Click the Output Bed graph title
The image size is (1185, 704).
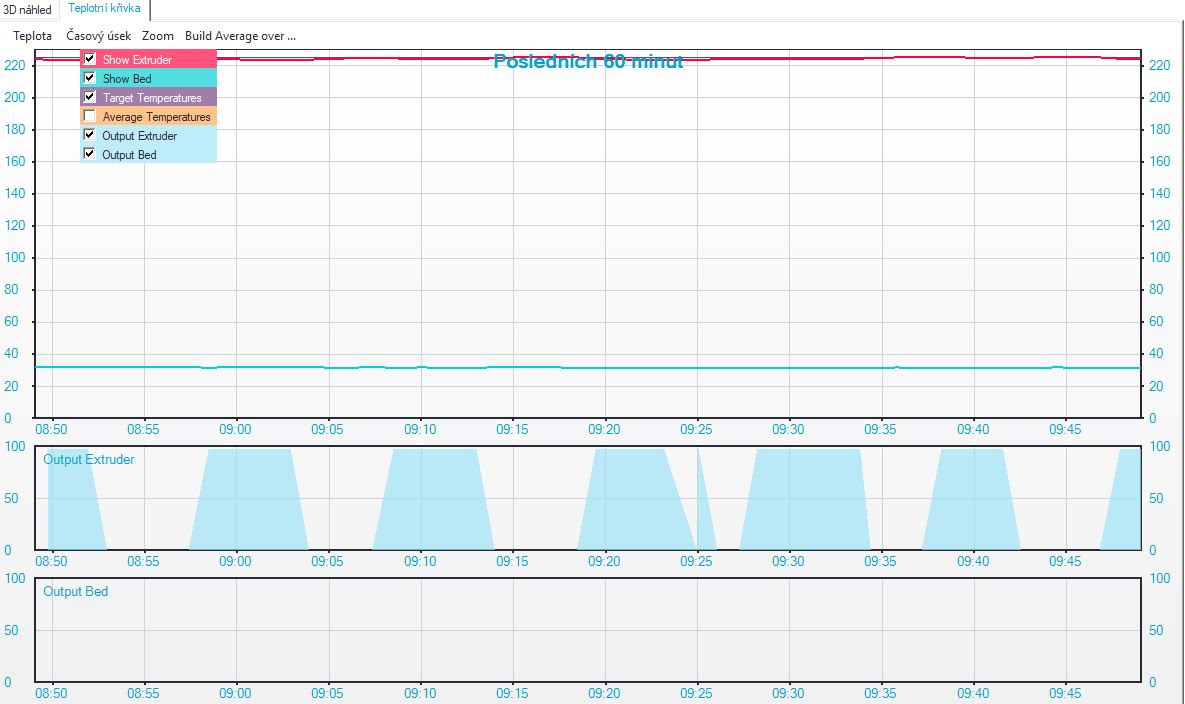point(76,592)
